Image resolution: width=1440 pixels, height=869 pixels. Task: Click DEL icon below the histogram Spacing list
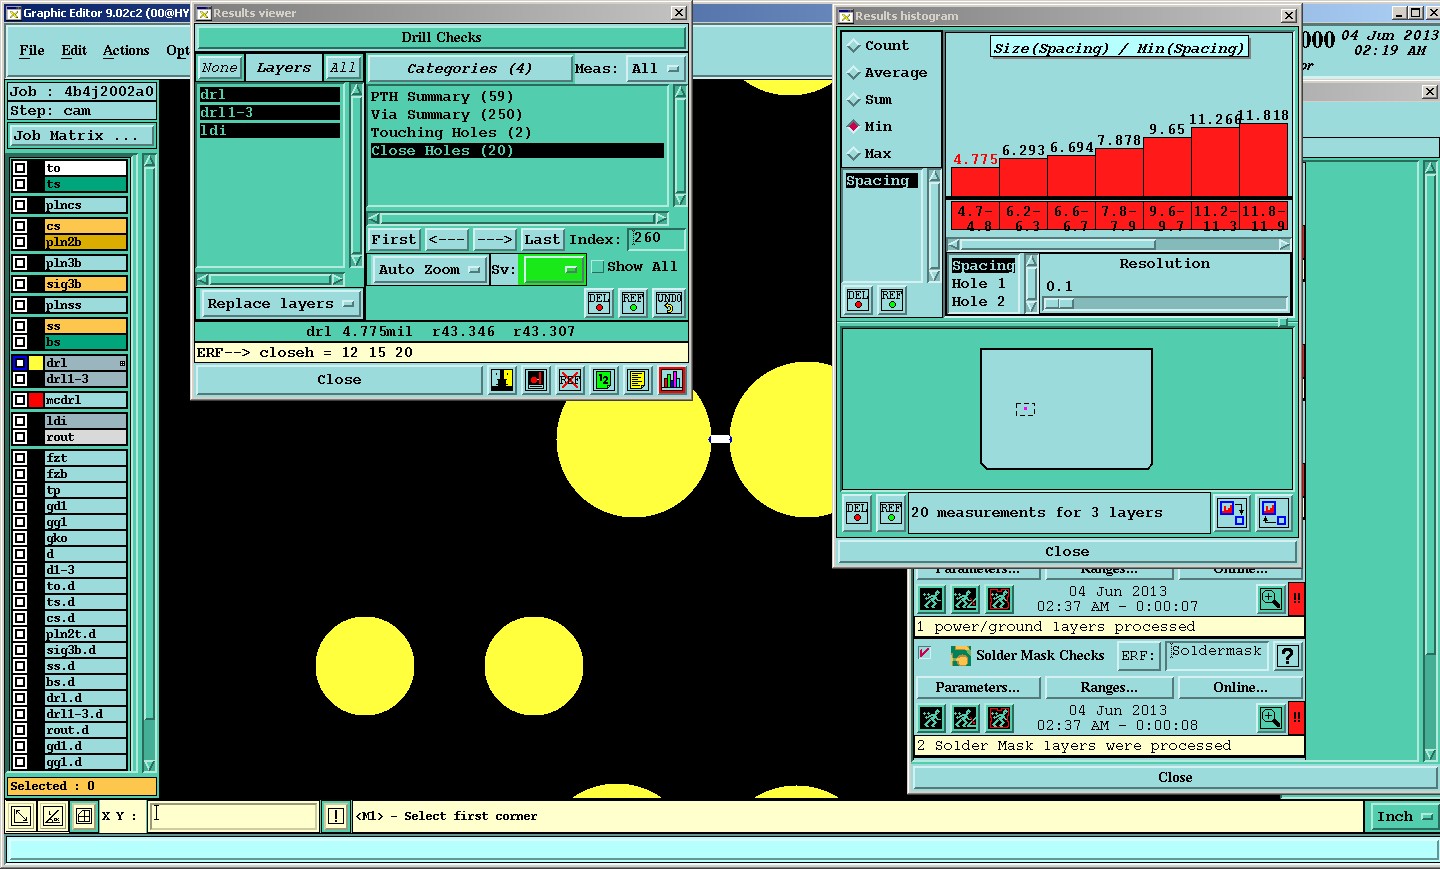click(x=858, y=300)
